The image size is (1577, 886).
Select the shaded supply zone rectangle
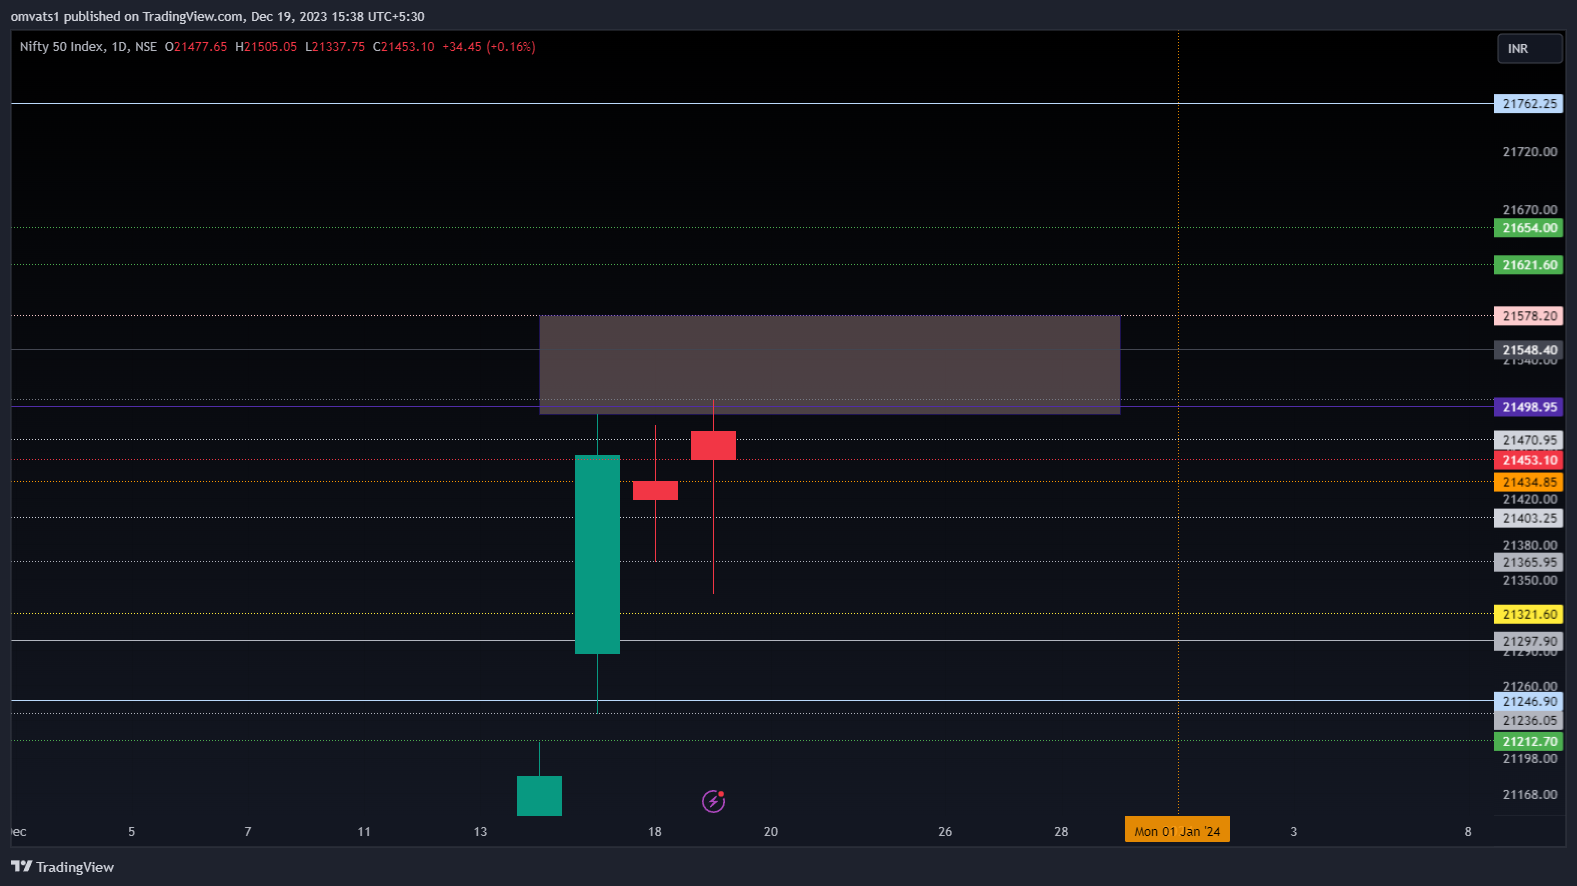830,364
